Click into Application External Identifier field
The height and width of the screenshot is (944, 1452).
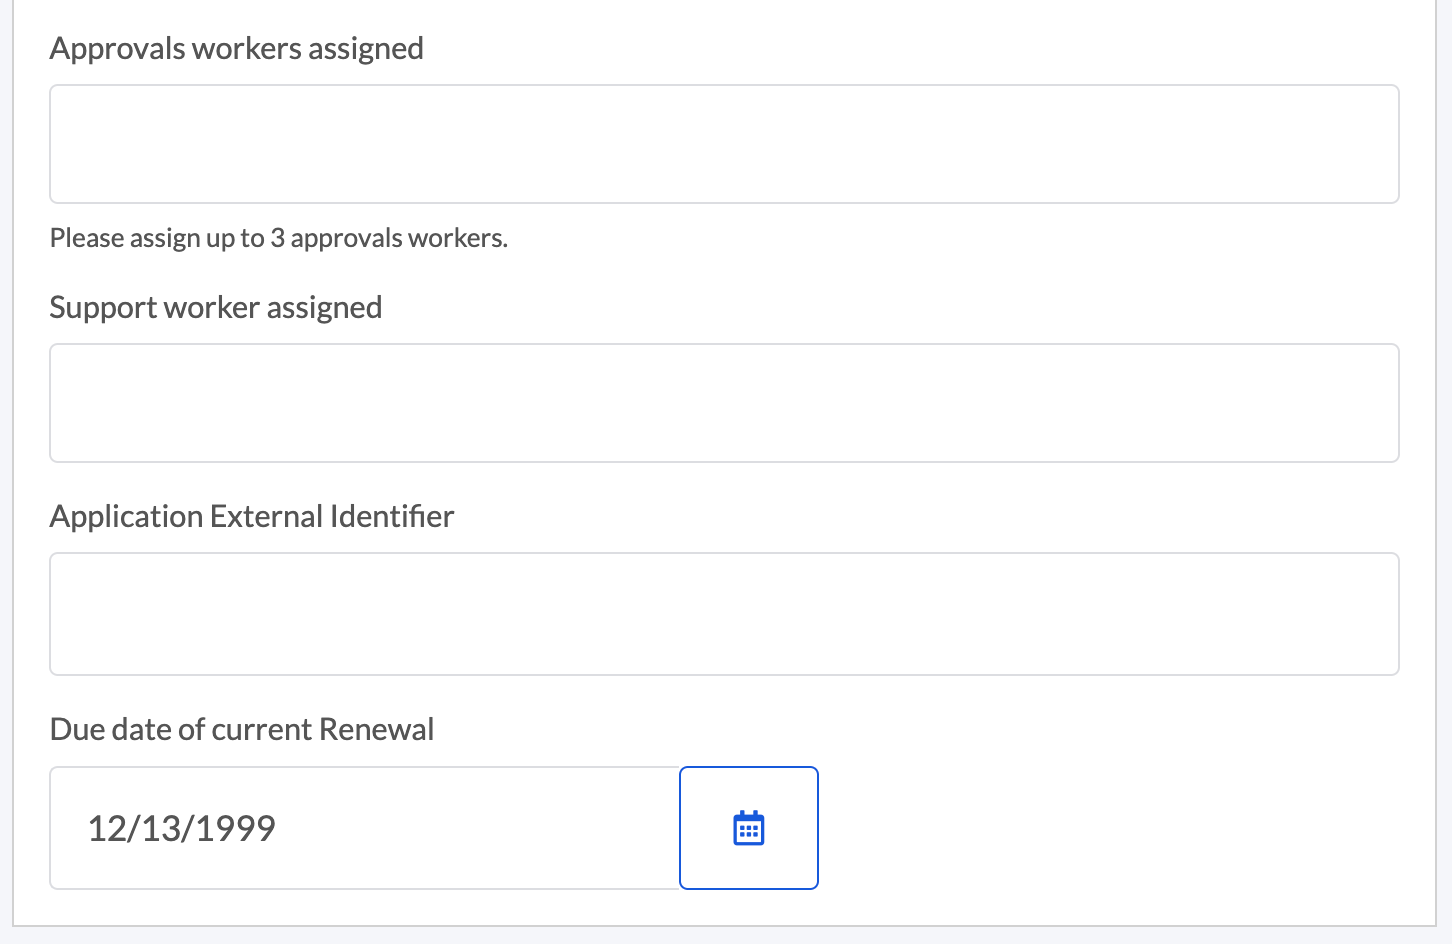(724, 614)
